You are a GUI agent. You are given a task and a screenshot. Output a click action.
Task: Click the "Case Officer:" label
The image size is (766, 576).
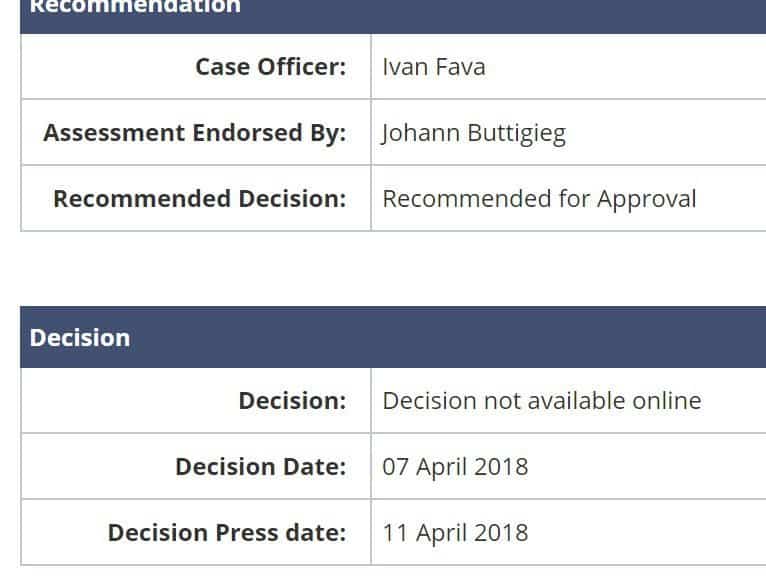[270, 67]
